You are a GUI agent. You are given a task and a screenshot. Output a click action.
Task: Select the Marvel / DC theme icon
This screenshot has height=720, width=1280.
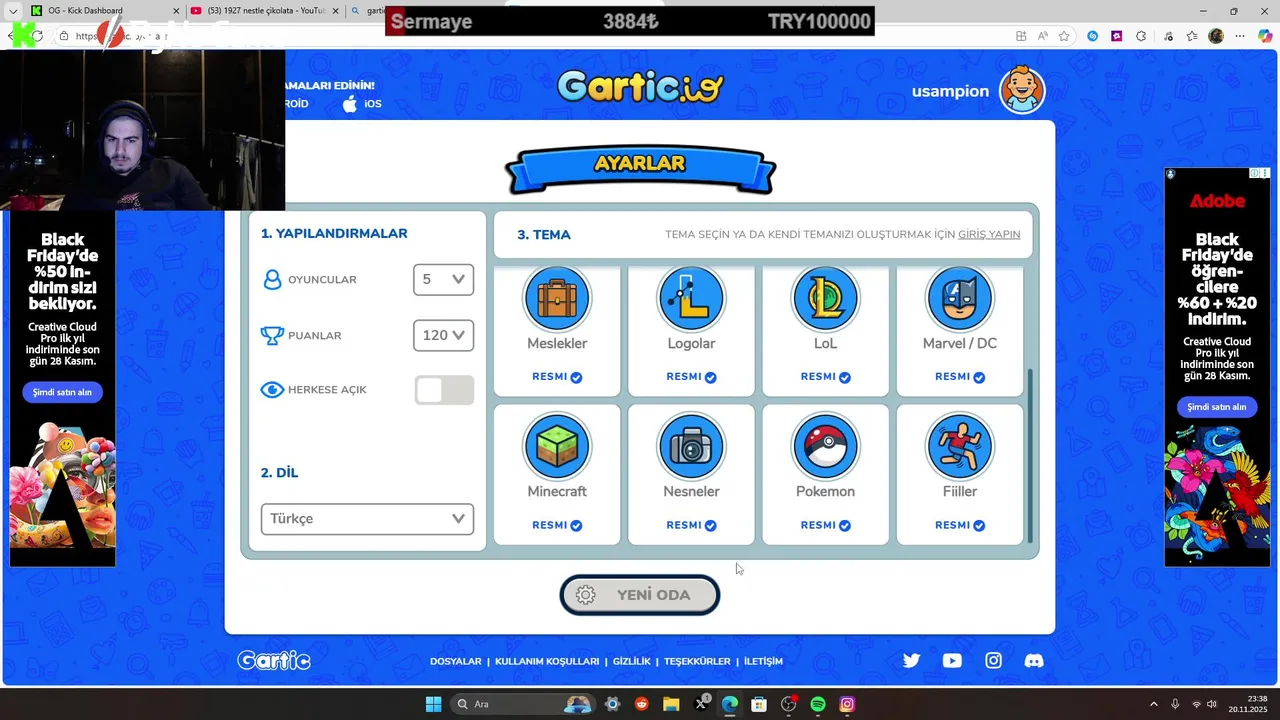coord(960,298)
